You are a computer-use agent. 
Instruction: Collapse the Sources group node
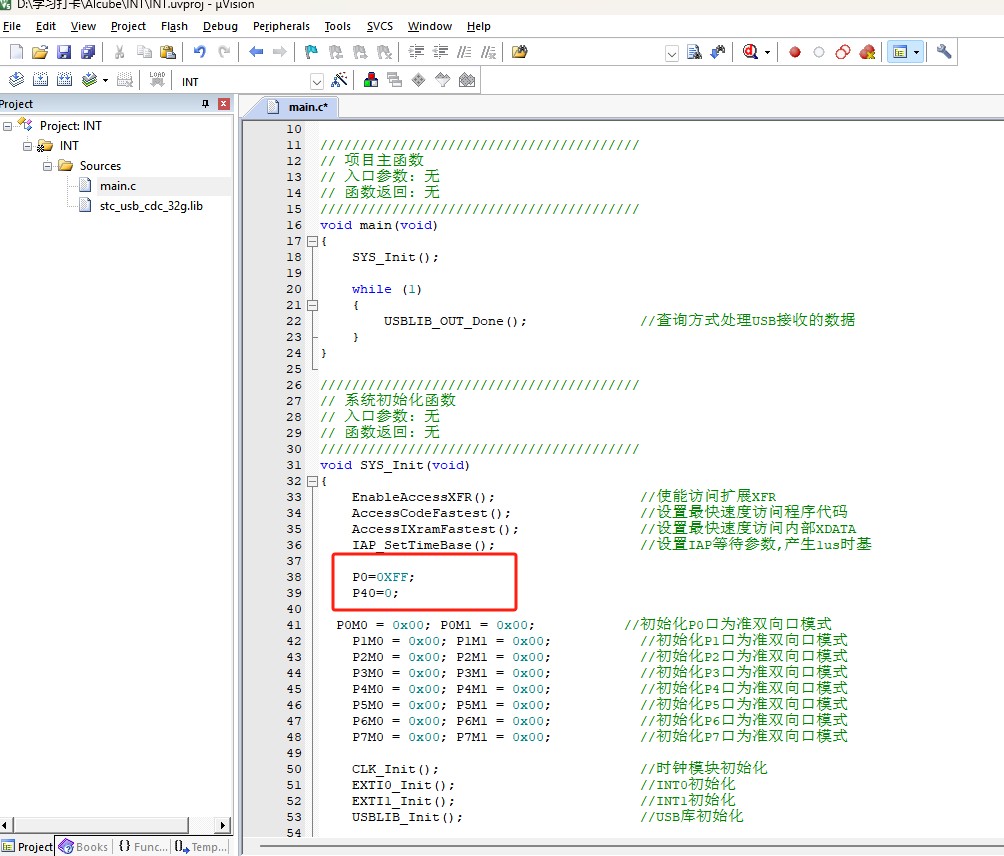[47, 166]
